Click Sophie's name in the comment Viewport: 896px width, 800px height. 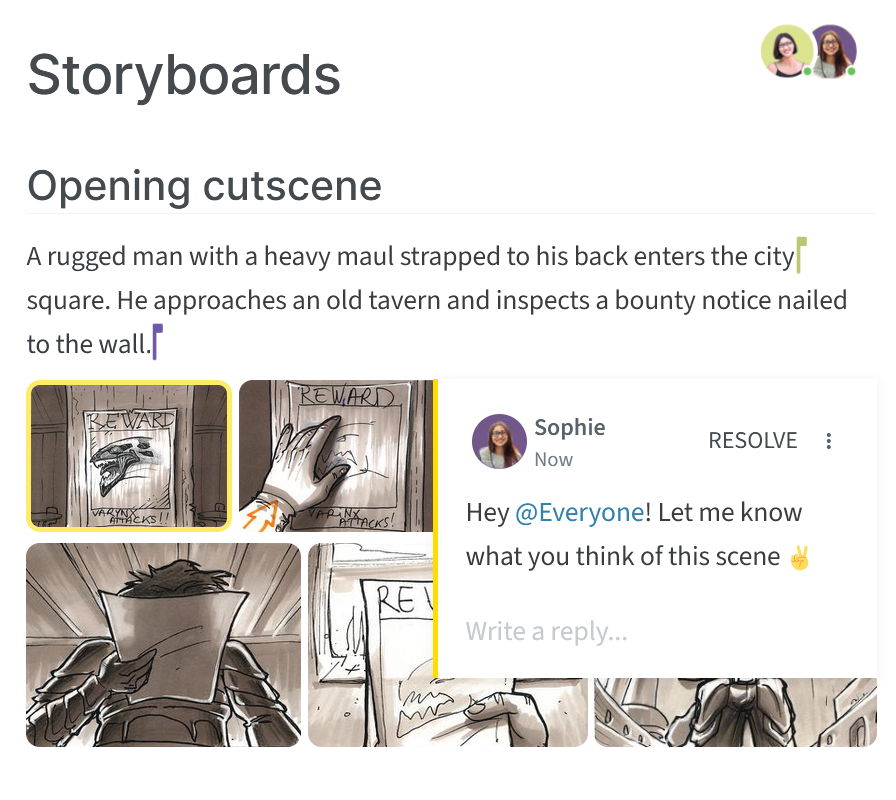(570, 427)
